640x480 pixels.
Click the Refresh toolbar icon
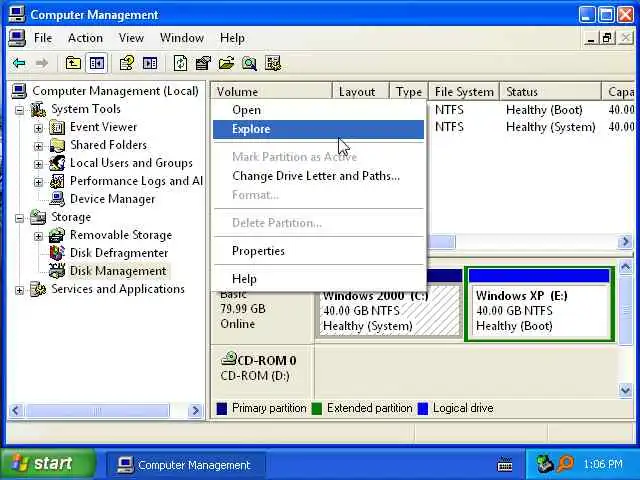pos(180,63)
